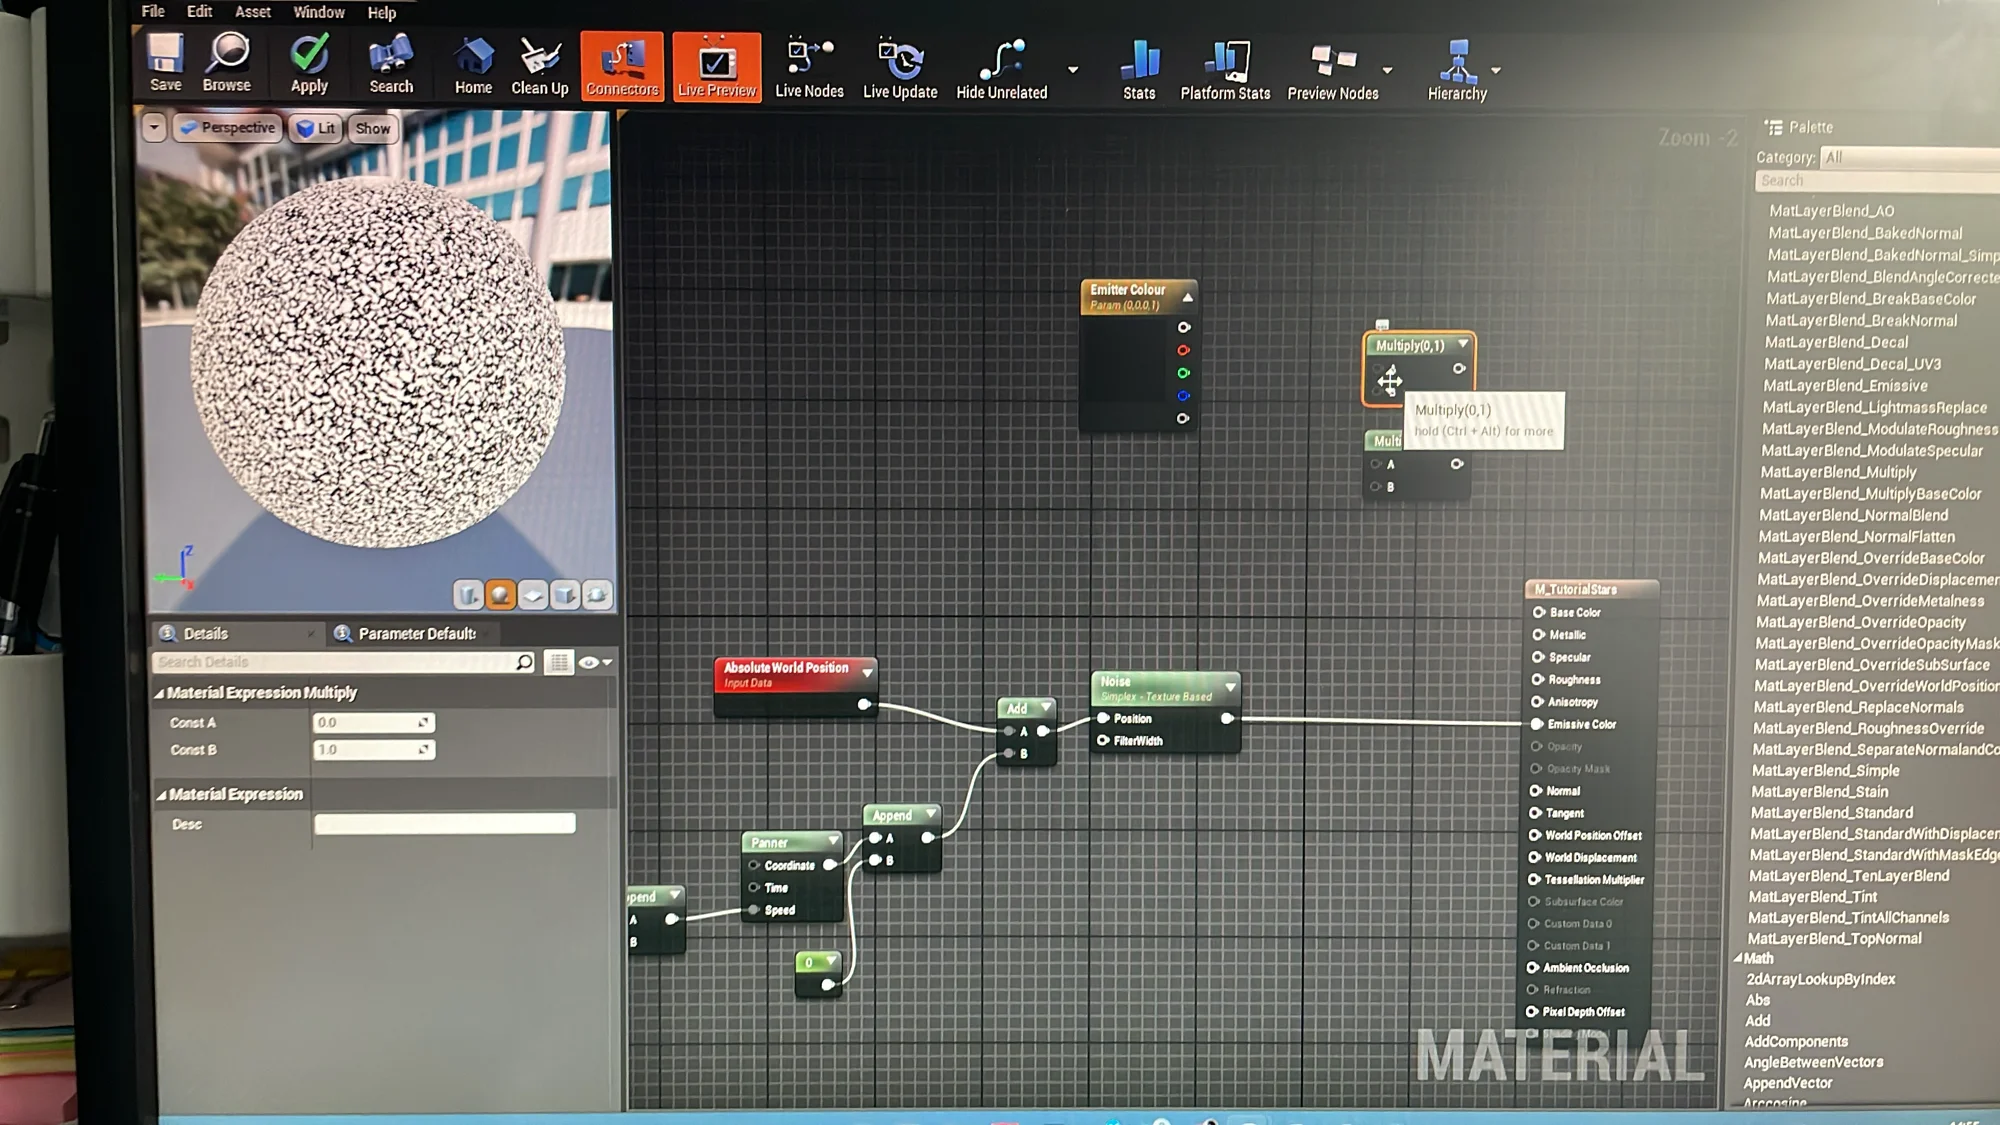Click the red output pin on Emitter Colour
This screenshot has width=2000, height=1125.
[1183, 351]
